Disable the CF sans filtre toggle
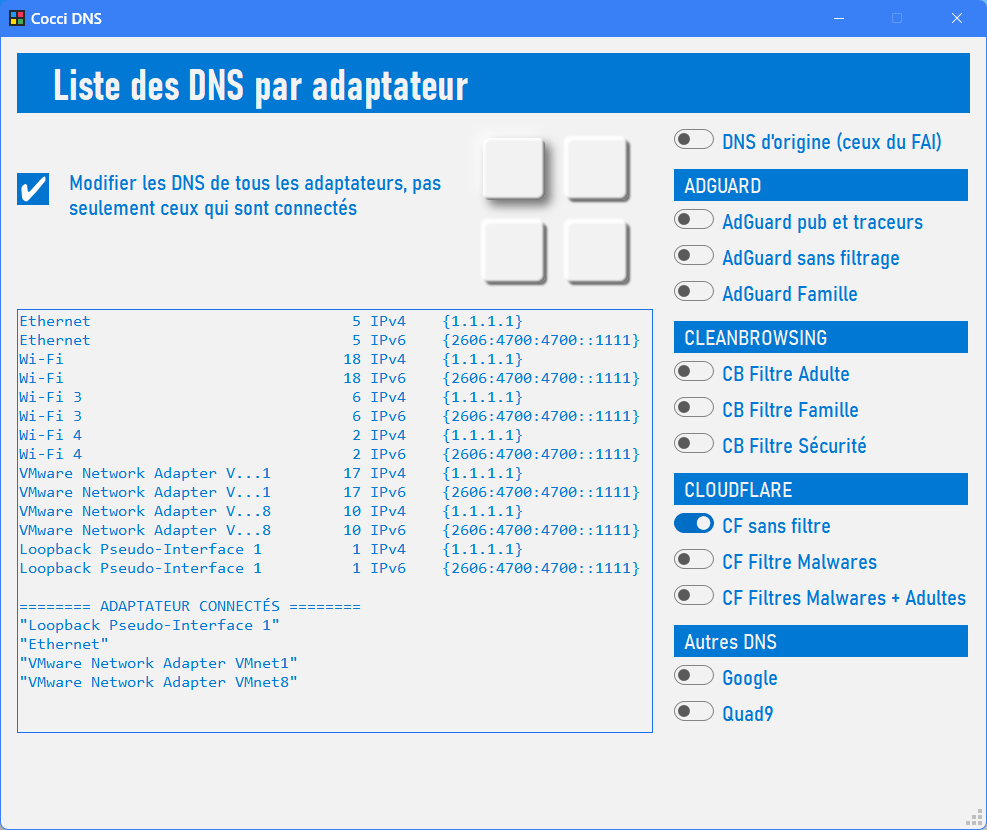Screen dimensions: 987x830 [x=694, y=524]
